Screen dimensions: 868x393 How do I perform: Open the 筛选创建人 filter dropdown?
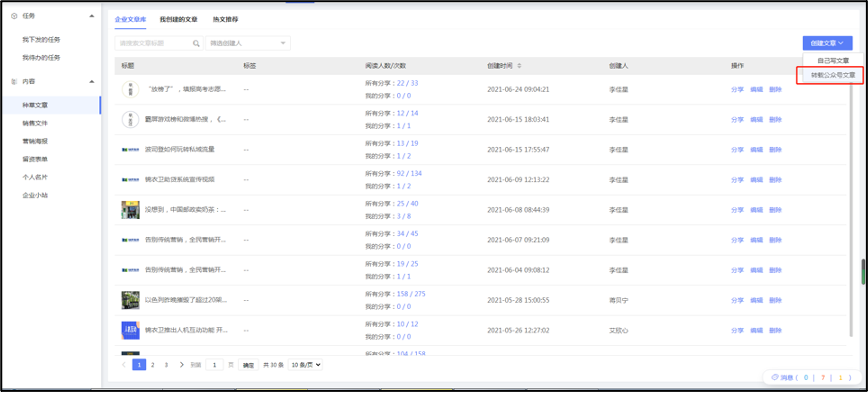coord(248,43)
